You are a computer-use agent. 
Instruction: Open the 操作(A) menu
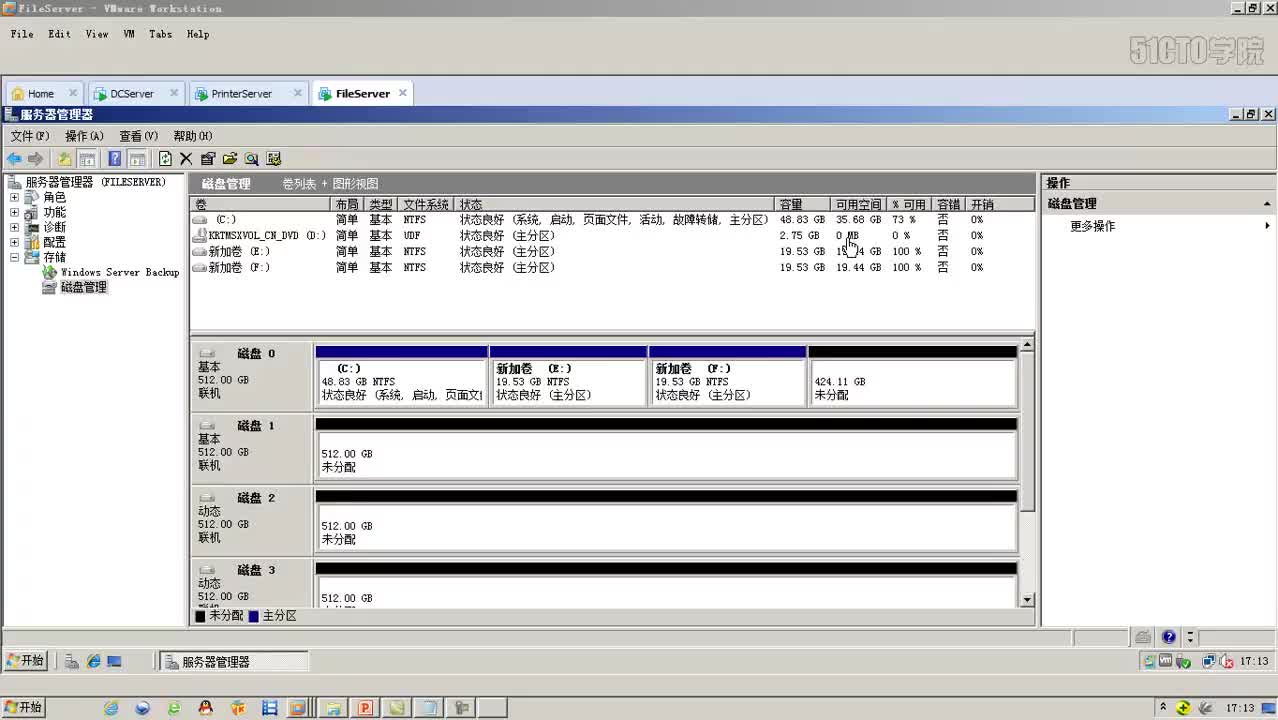(84, 136)
